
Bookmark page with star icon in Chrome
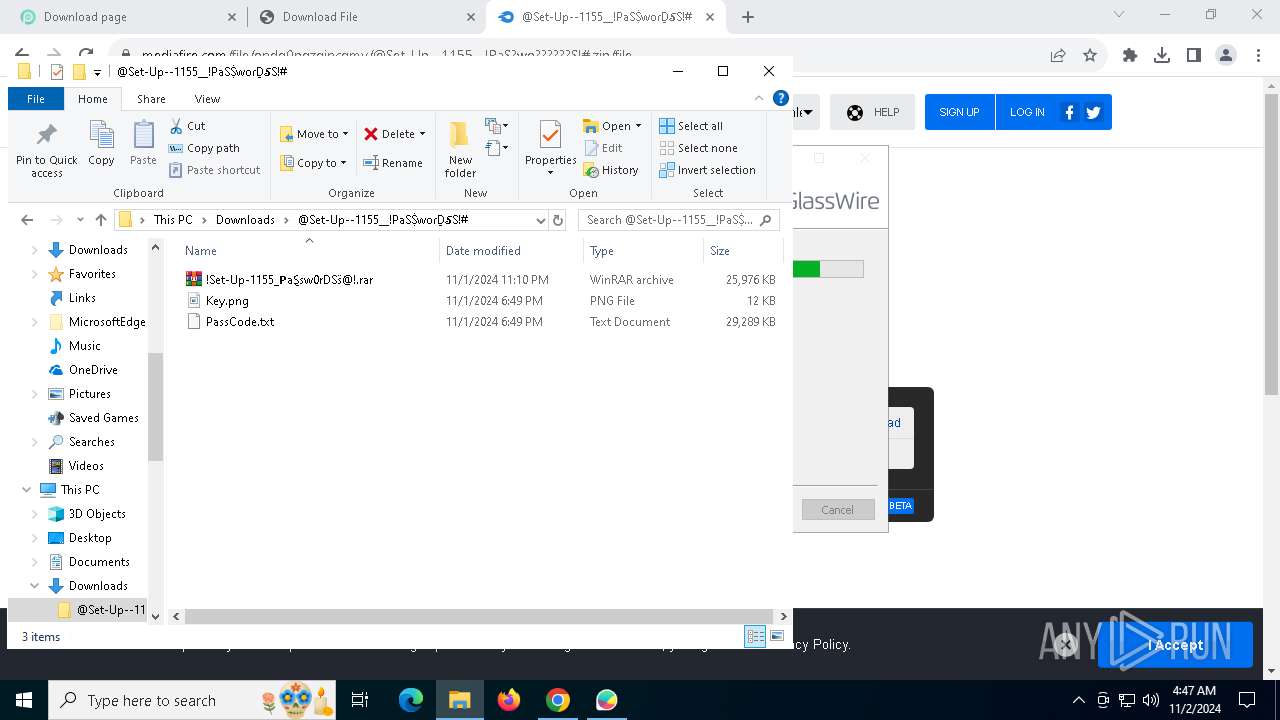coord(1090,56)
